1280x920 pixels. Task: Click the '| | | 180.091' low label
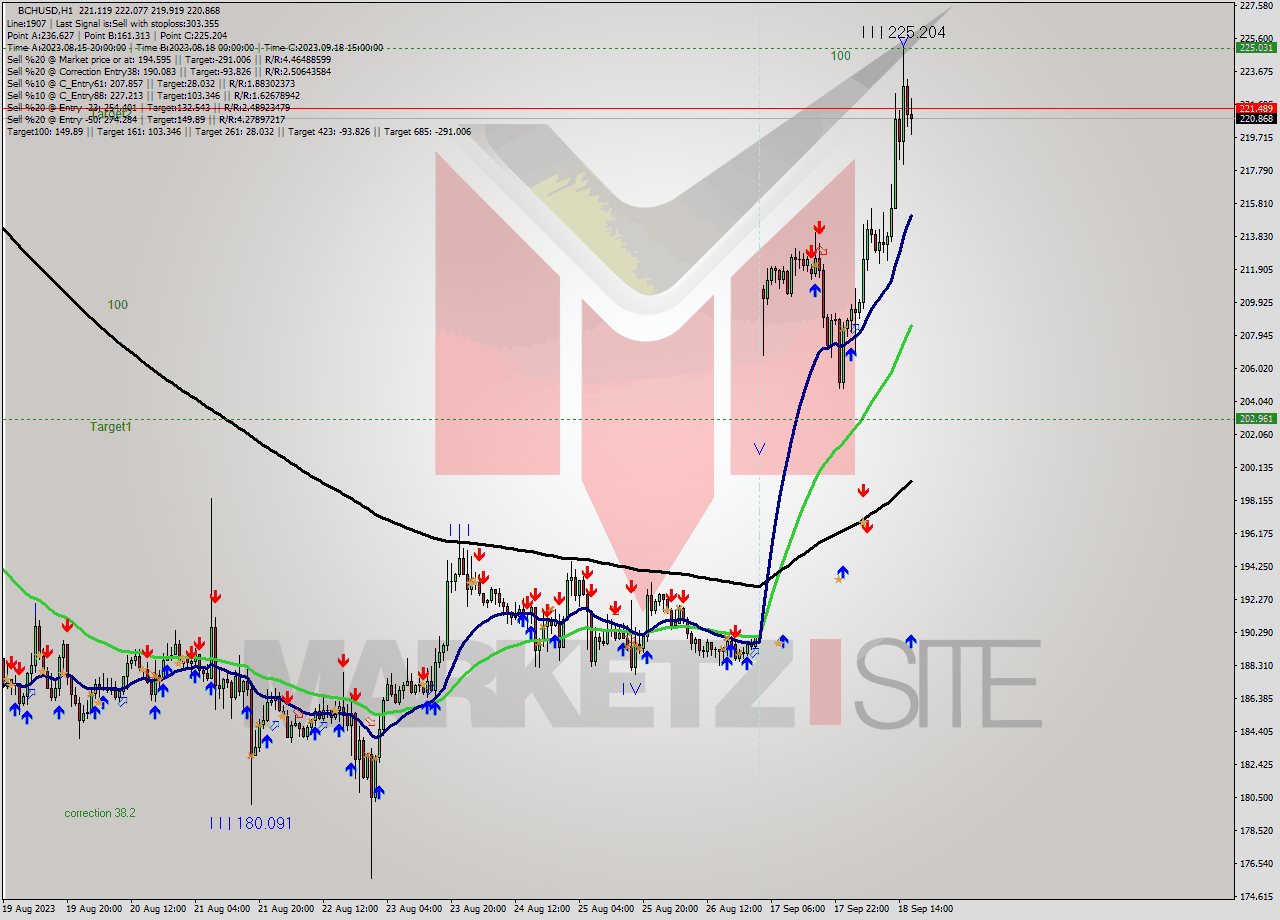[251, 823]
